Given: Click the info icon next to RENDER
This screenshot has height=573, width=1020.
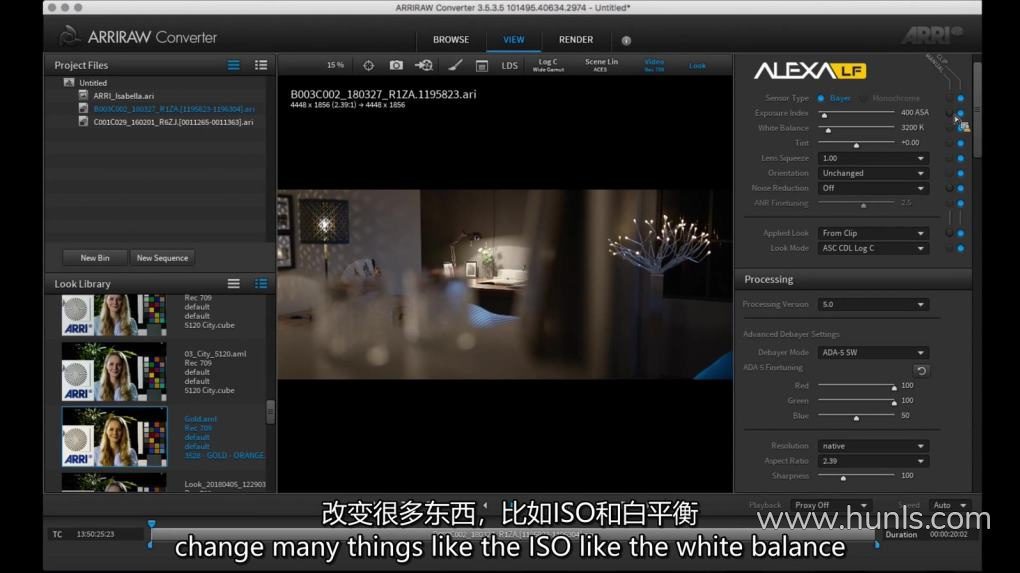Looking at the screenshot, I should 626,40.
